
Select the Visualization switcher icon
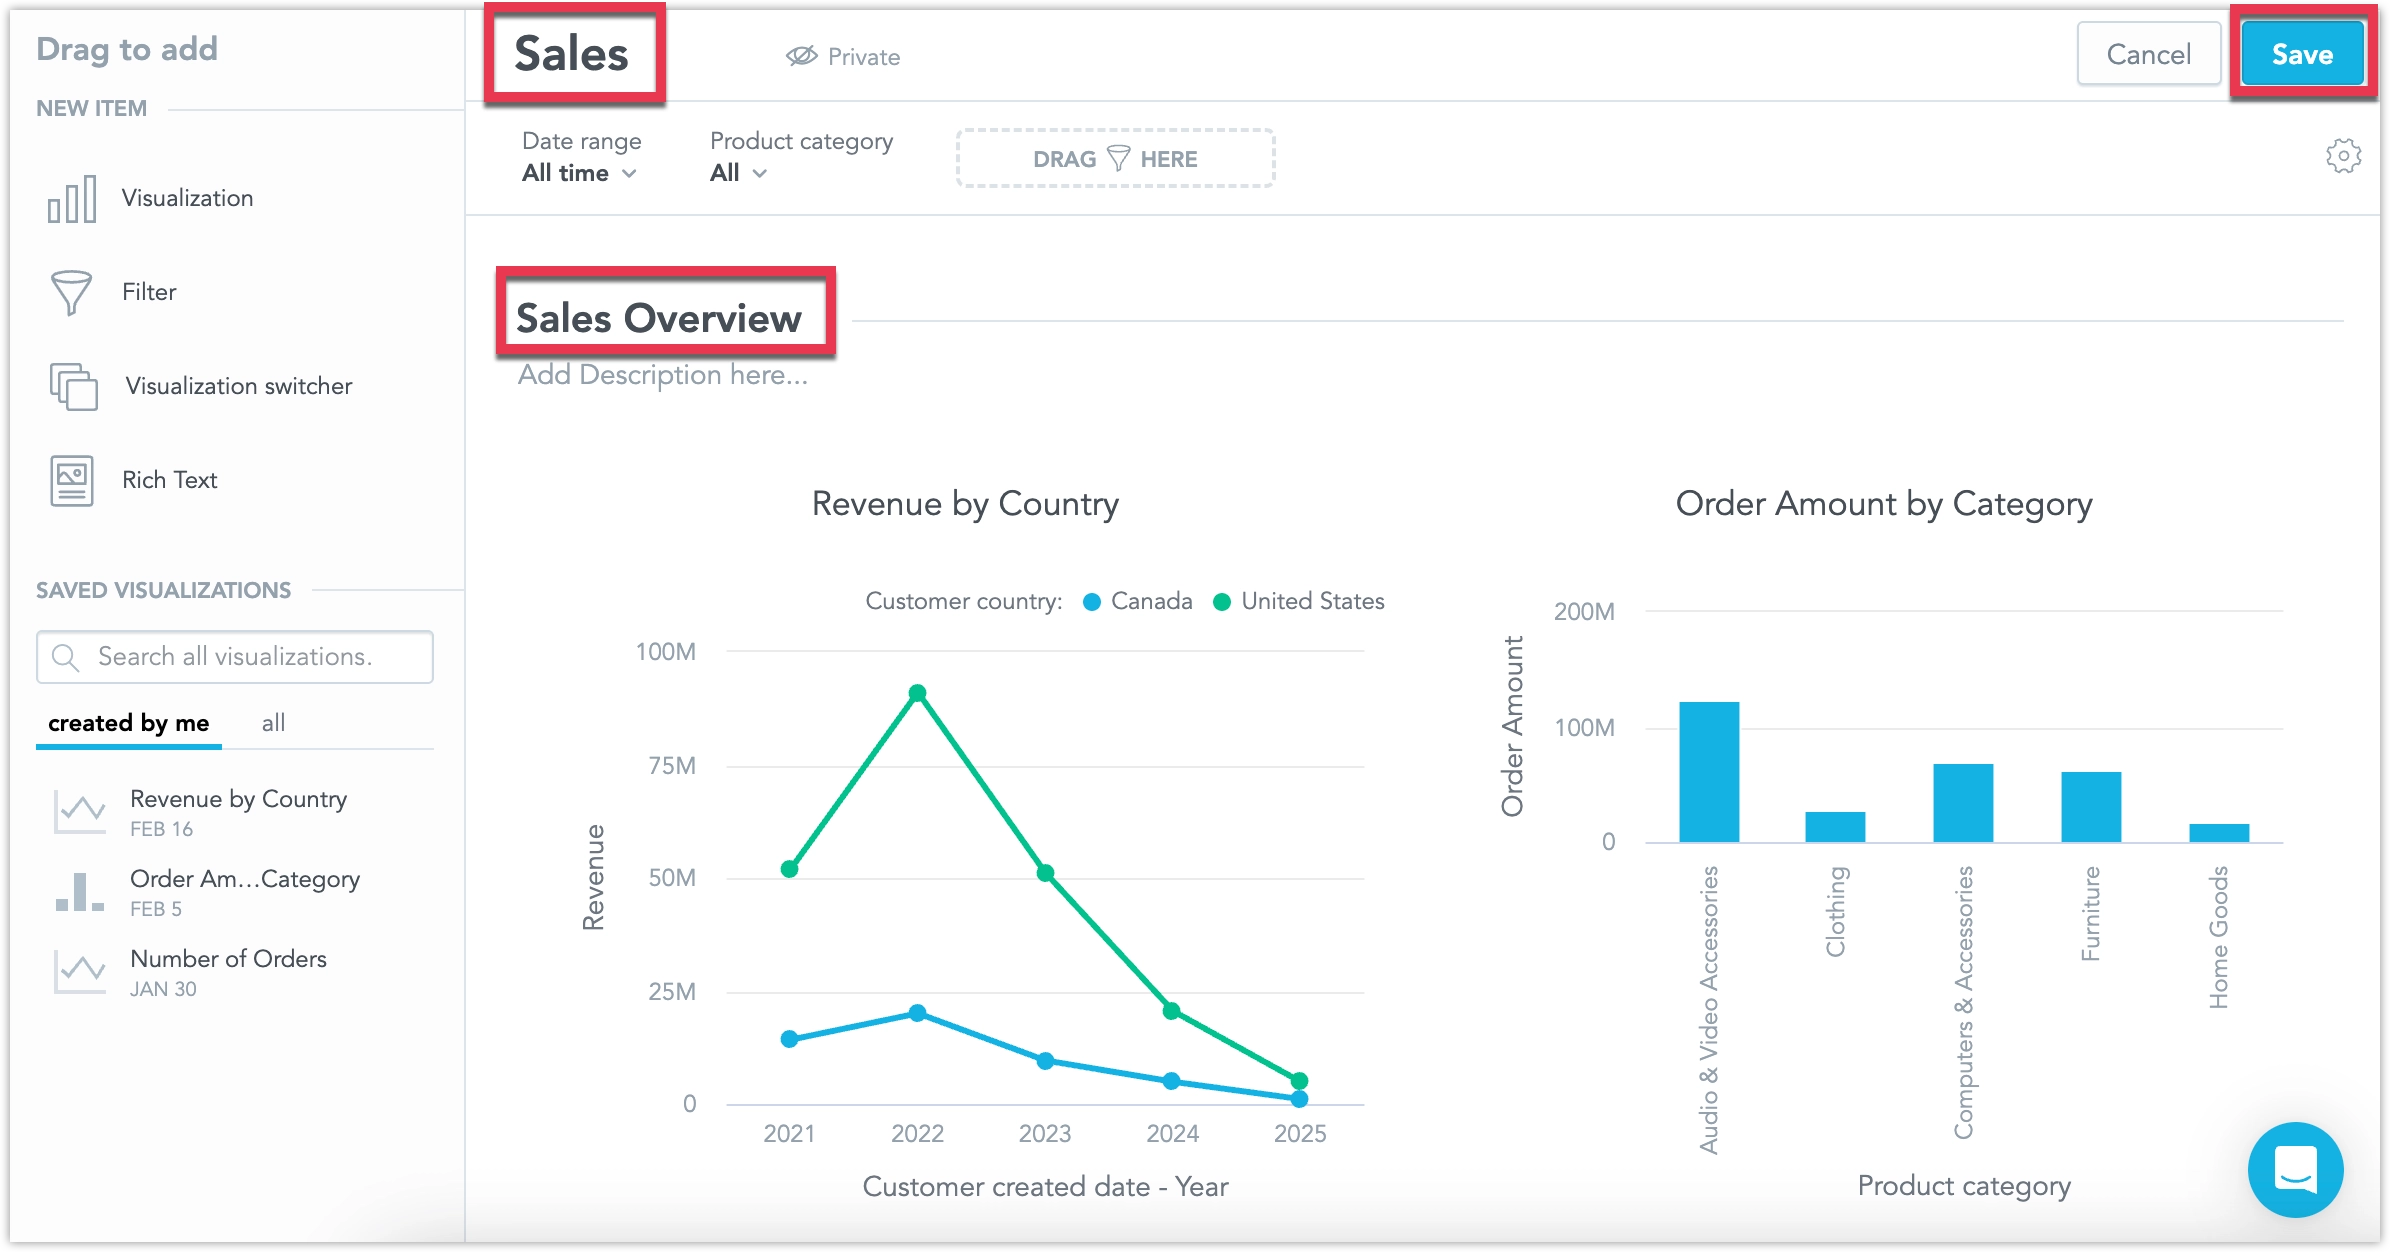73,386
